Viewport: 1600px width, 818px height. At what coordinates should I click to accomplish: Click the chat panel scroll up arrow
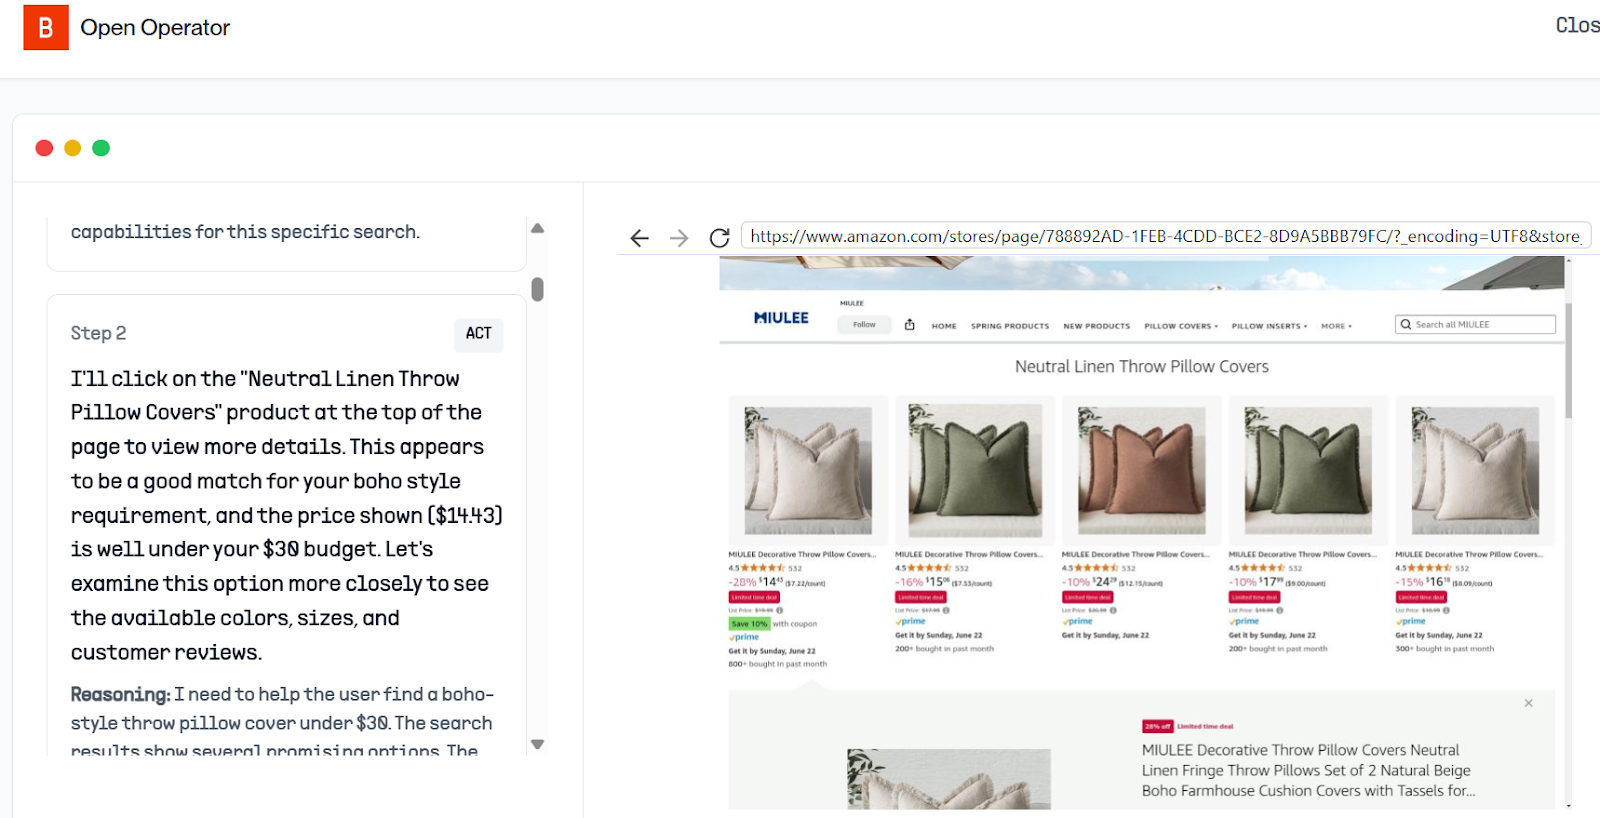pyautogui.click(x=537, y=228)
